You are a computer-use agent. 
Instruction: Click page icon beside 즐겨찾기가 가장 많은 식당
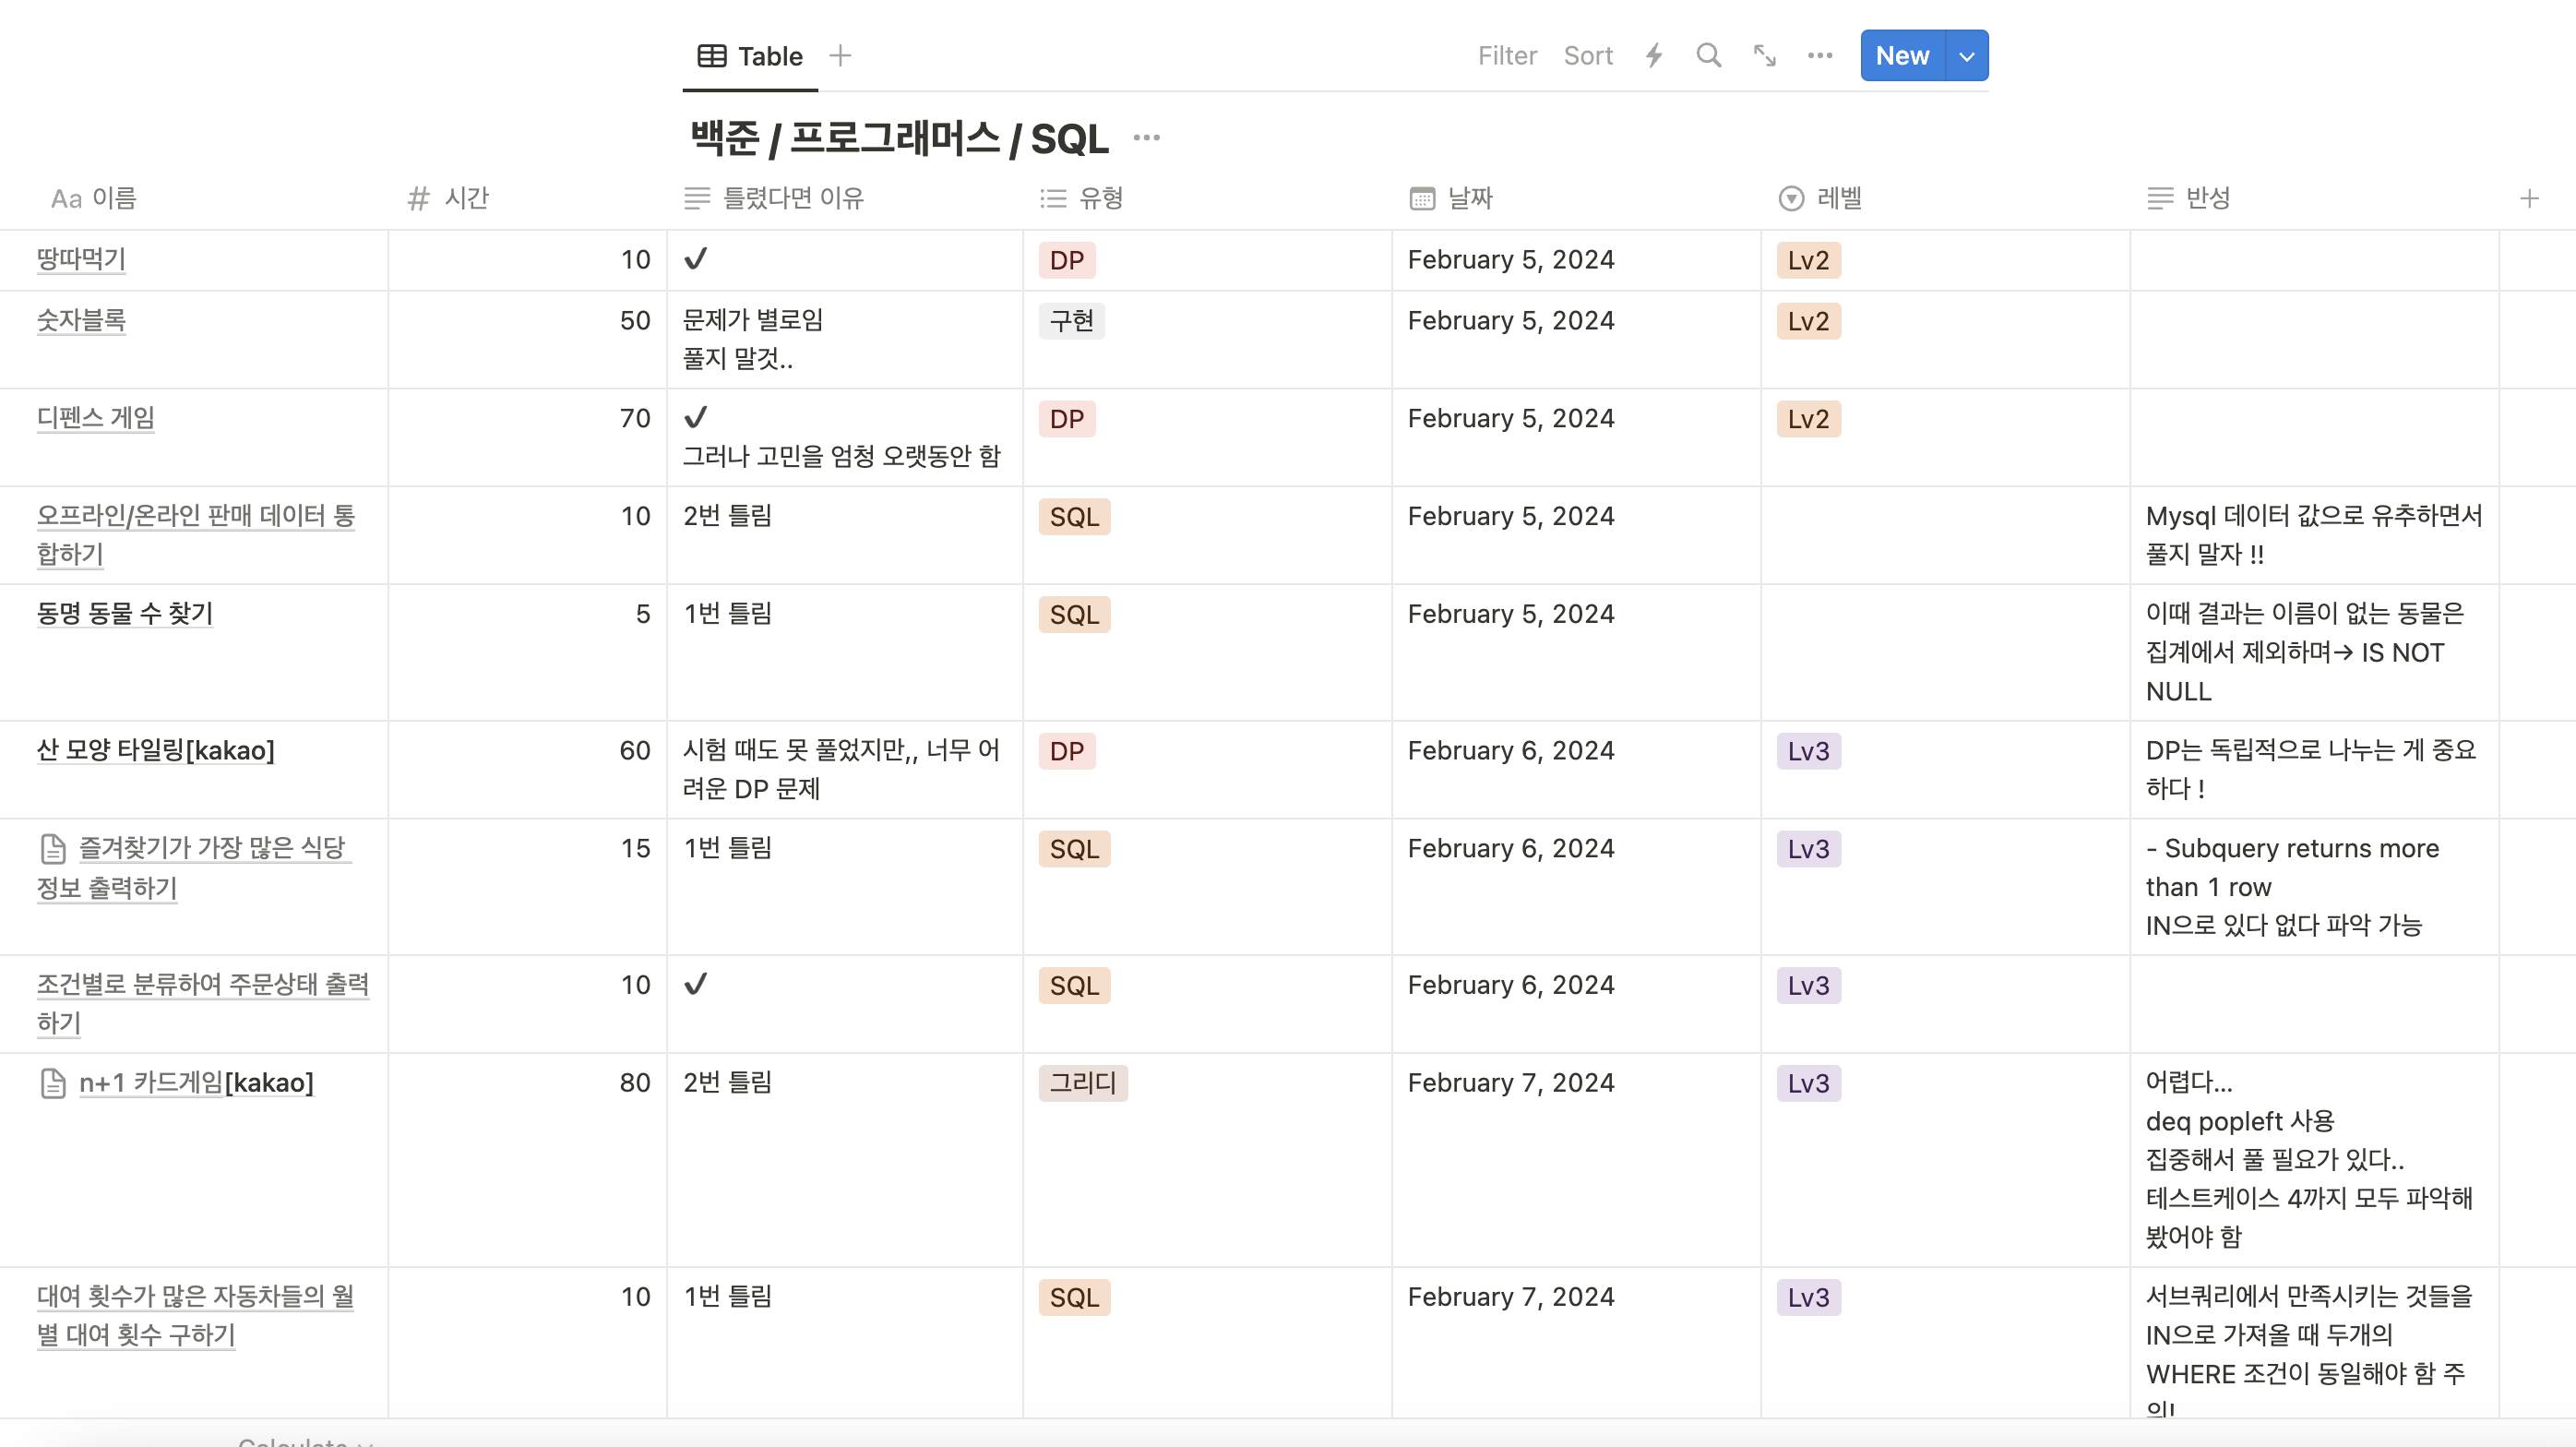[53, 849]
